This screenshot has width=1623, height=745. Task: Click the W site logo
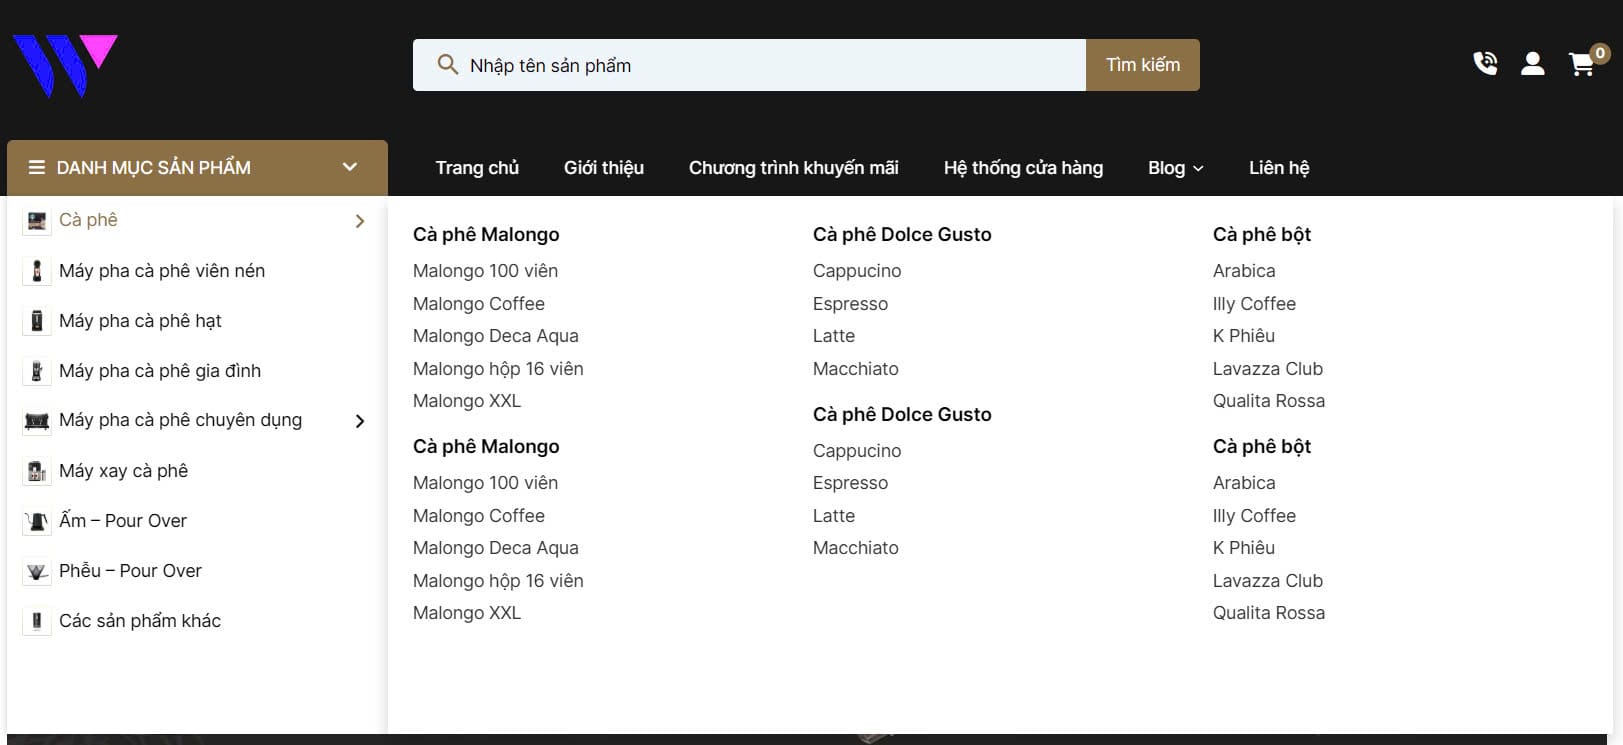coord(65,65)
